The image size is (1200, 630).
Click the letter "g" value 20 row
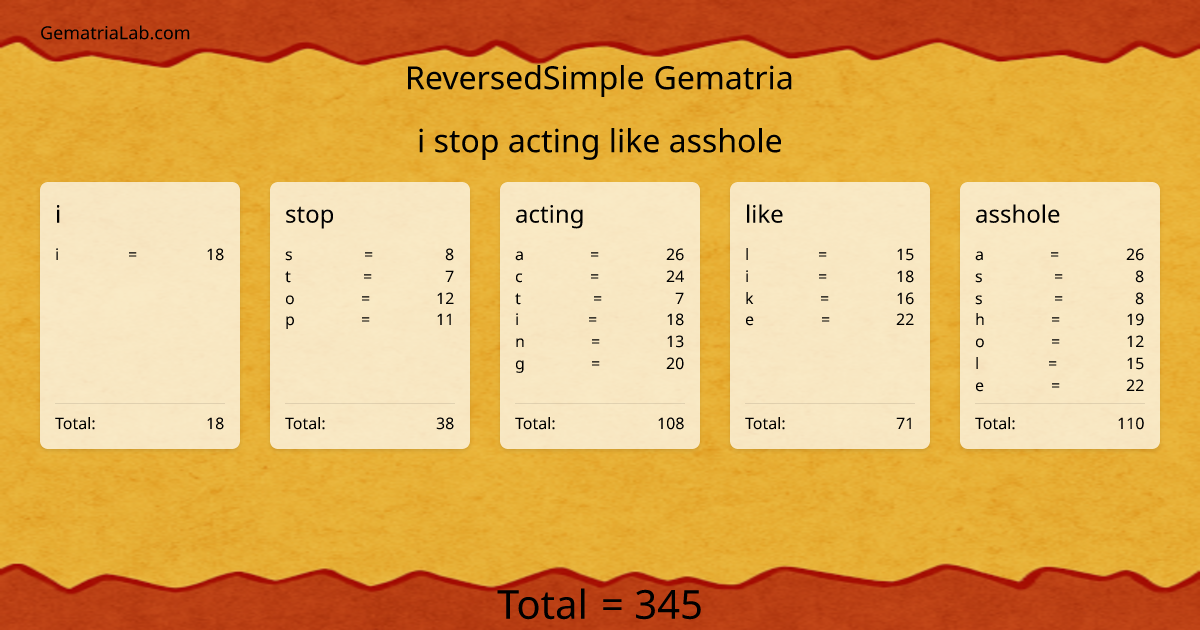(x=597, y=364)
